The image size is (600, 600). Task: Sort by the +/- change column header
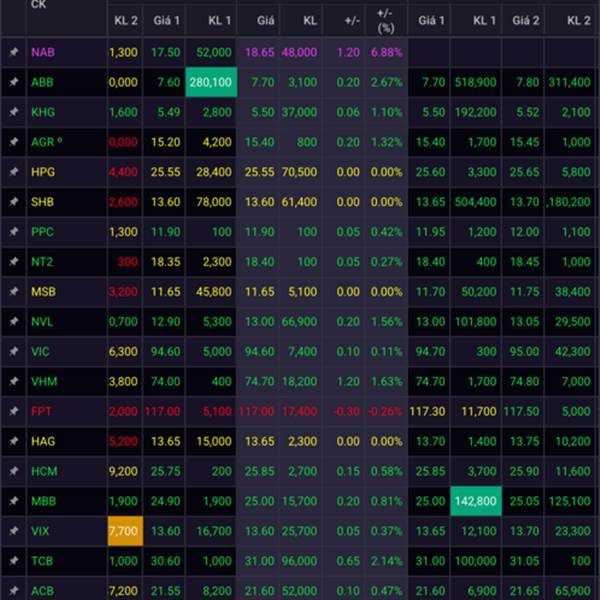pyautogui.click(x=352, y=20)
